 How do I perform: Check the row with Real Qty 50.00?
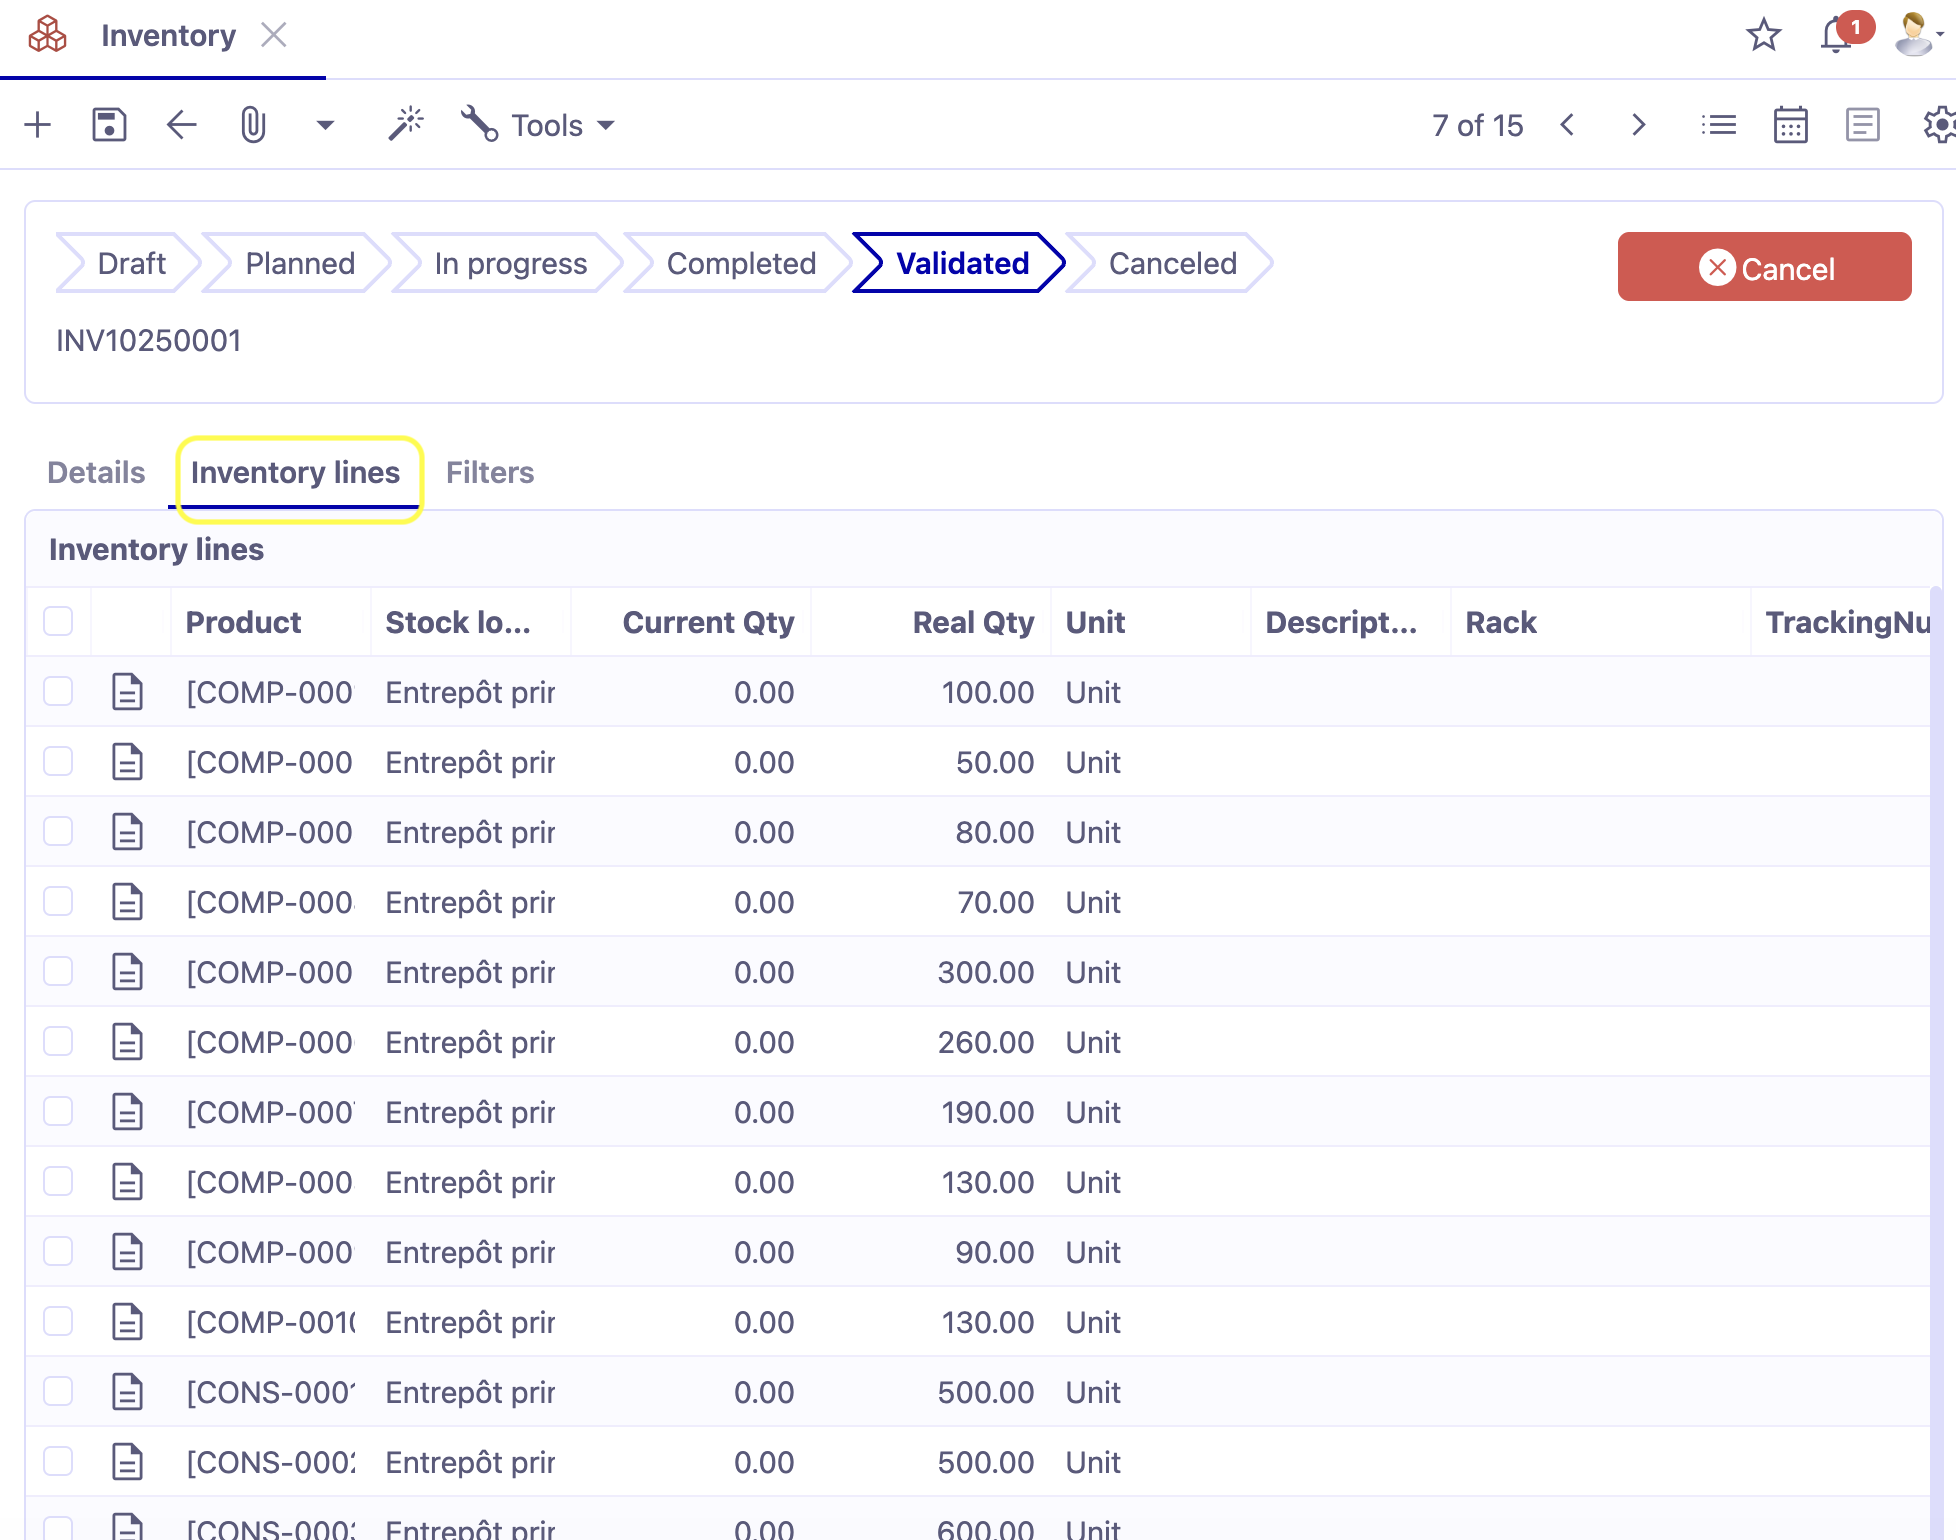[x=58, y=761]
